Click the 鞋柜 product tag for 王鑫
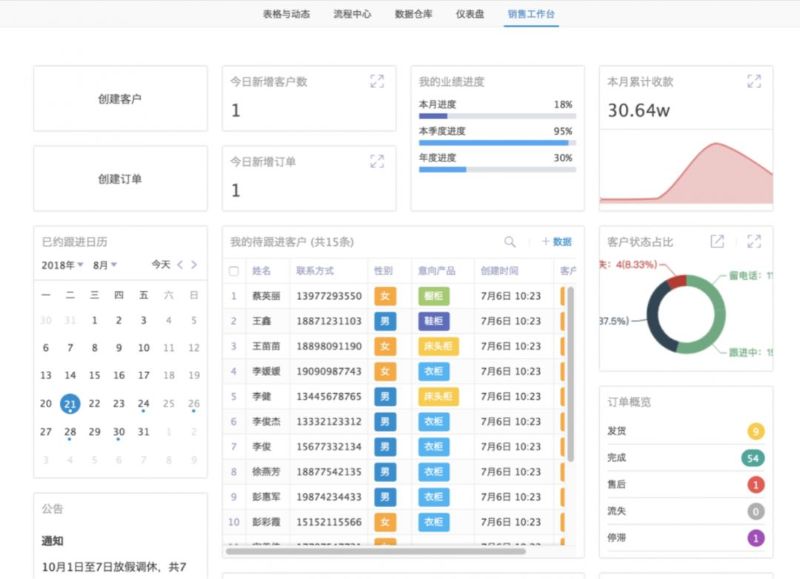800x579 pixels. pos(434,321)
